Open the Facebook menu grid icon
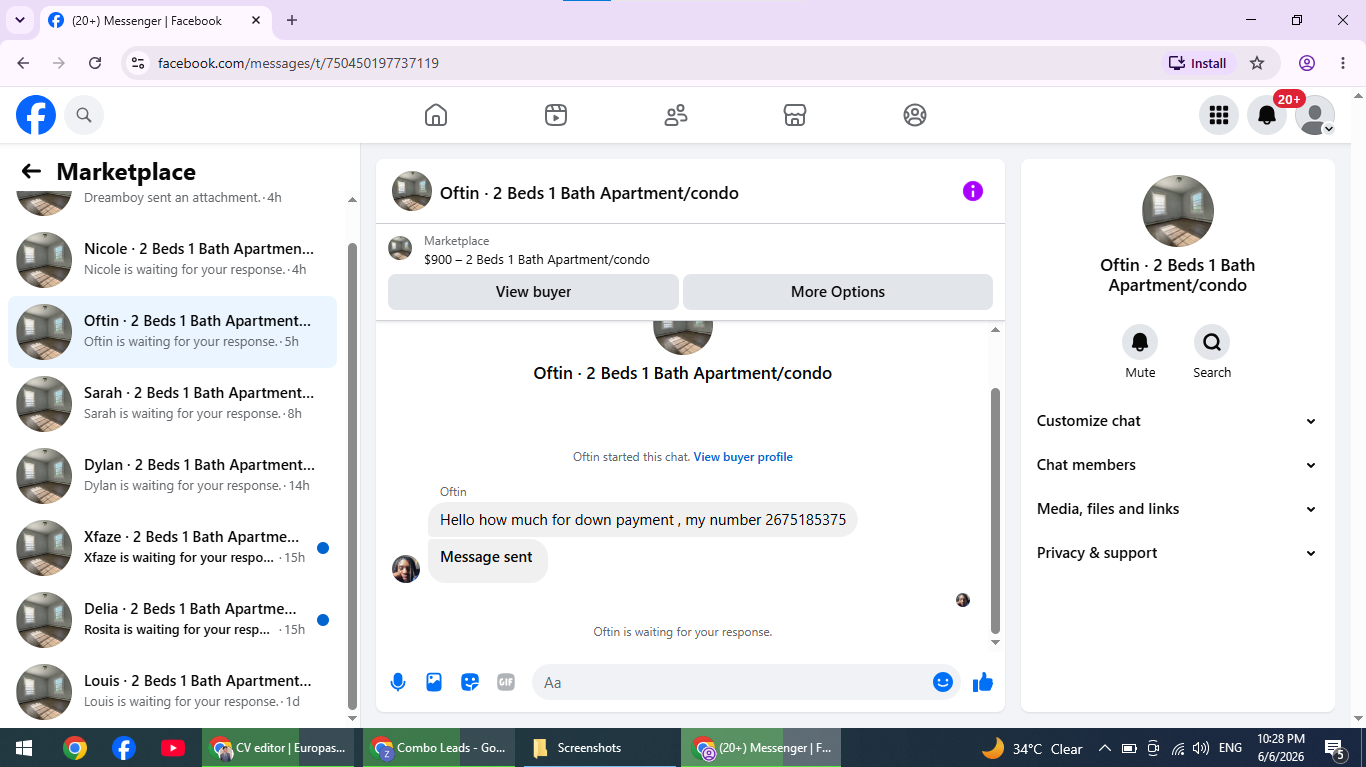 click(1218, 115)
